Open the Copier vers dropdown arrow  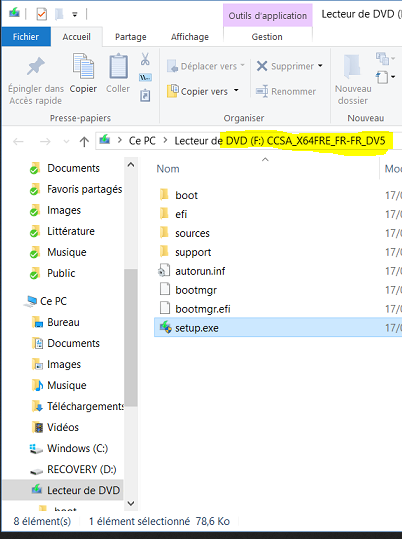[x=236, y=91]
